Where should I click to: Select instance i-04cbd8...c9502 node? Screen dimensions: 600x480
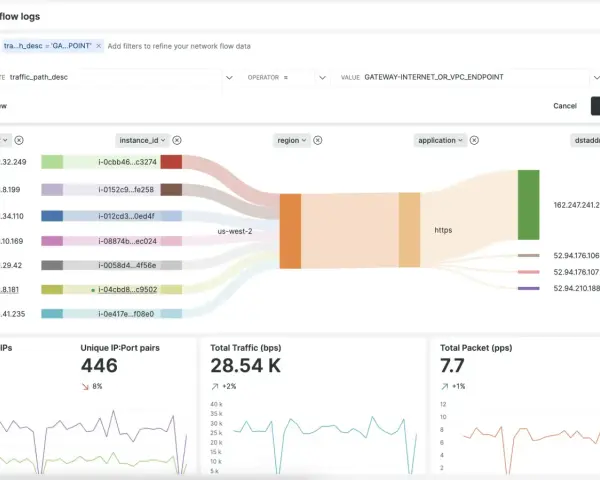[x=127, y=290]
